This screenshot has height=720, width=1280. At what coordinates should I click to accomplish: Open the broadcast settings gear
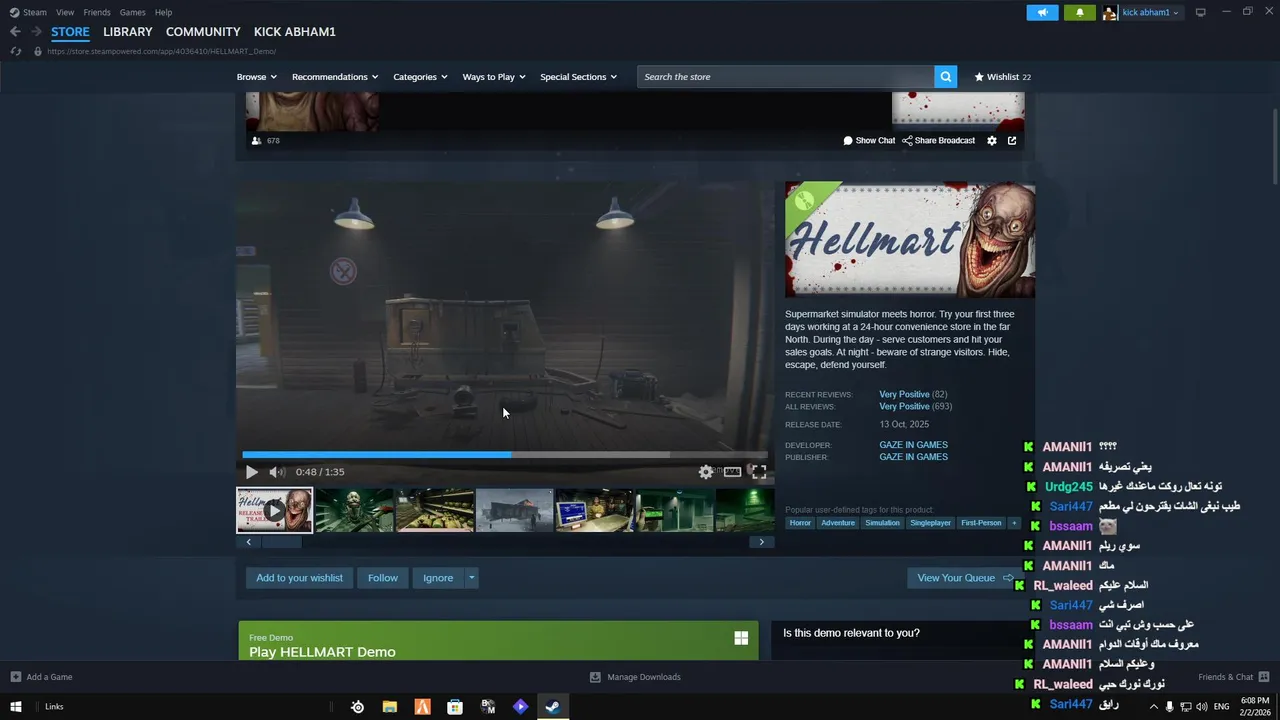[x=992, y=141]
